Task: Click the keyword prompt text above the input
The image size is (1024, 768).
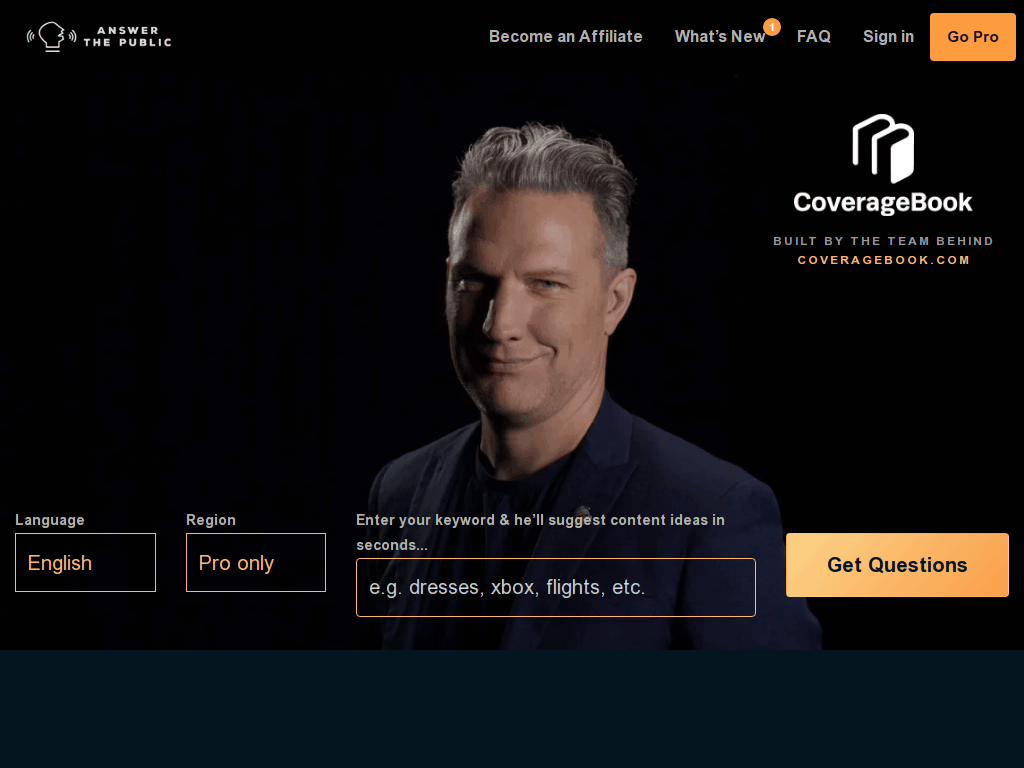Action: 540,532
